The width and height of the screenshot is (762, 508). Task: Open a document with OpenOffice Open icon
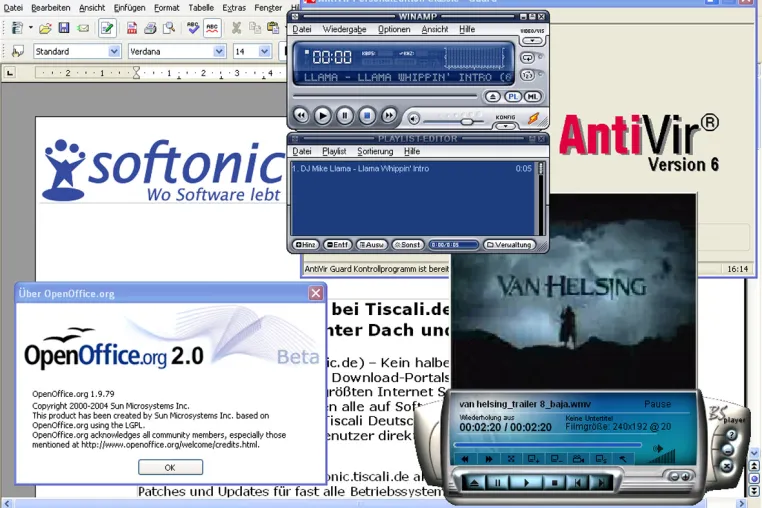click(45, 28)
